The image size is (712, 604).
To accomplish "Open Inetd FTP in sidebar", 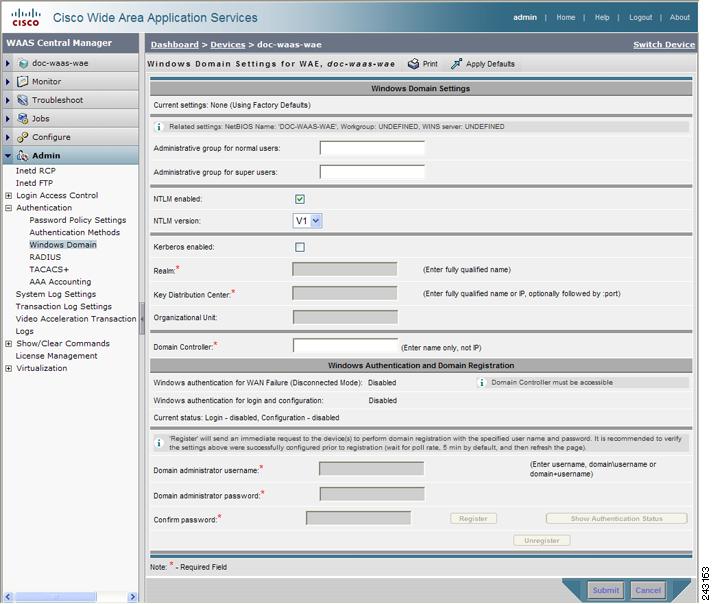I will pos(34,183).
